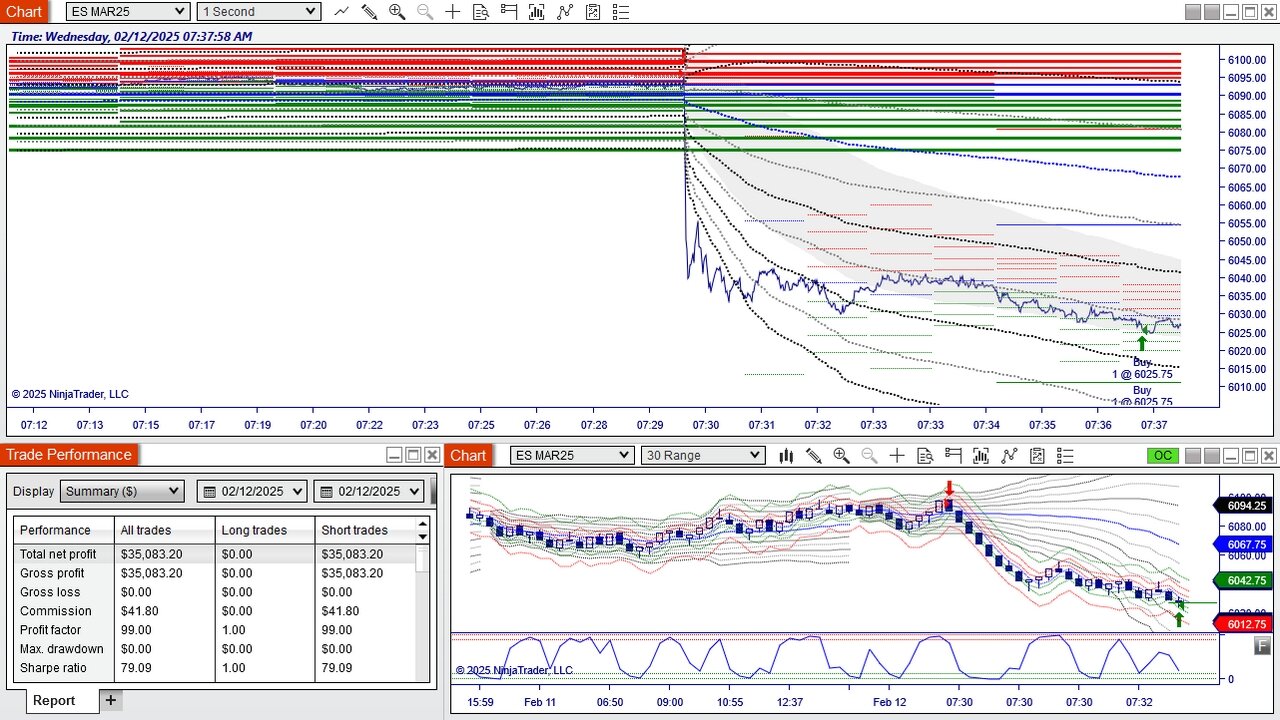Click blue 6067.75 price marker

(1242, 545)
